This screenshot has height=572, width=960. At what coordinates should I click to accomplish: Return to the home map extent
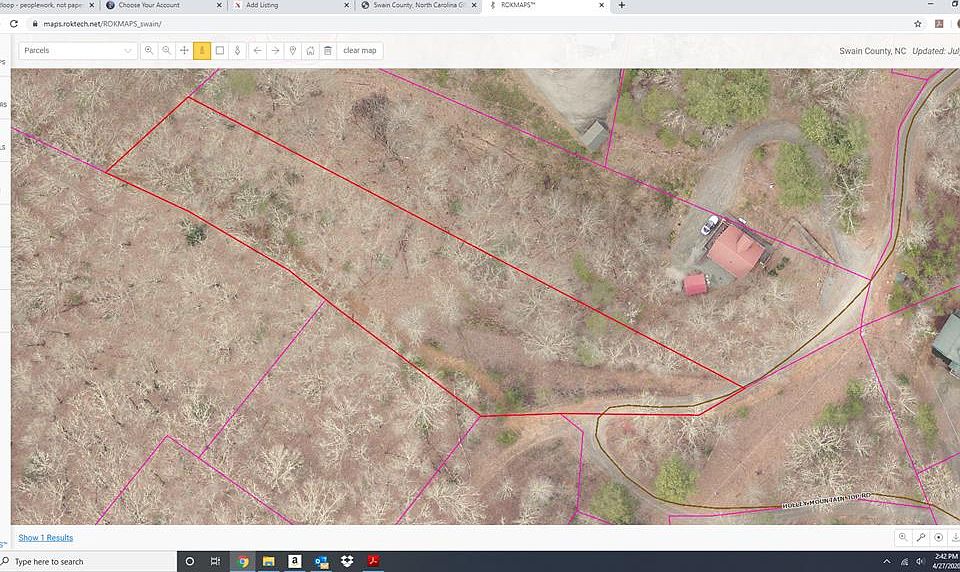pos(310,51)
